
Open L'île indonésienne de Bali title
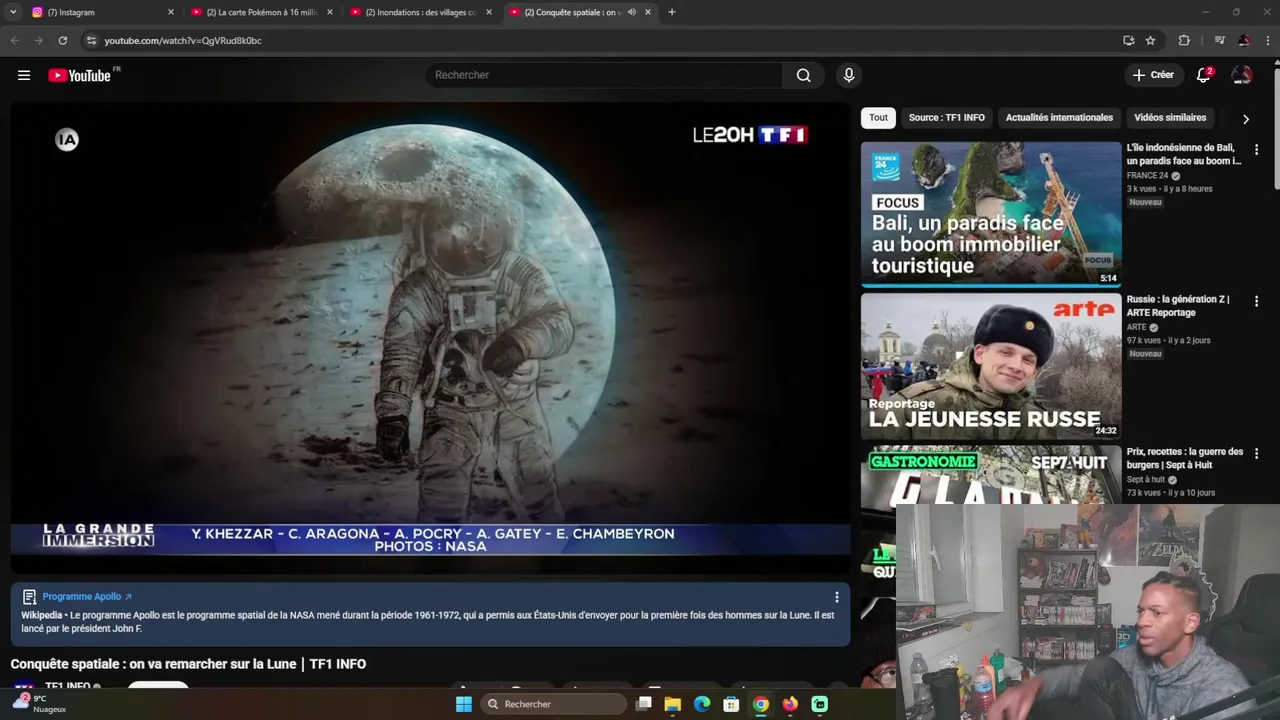1184,154
